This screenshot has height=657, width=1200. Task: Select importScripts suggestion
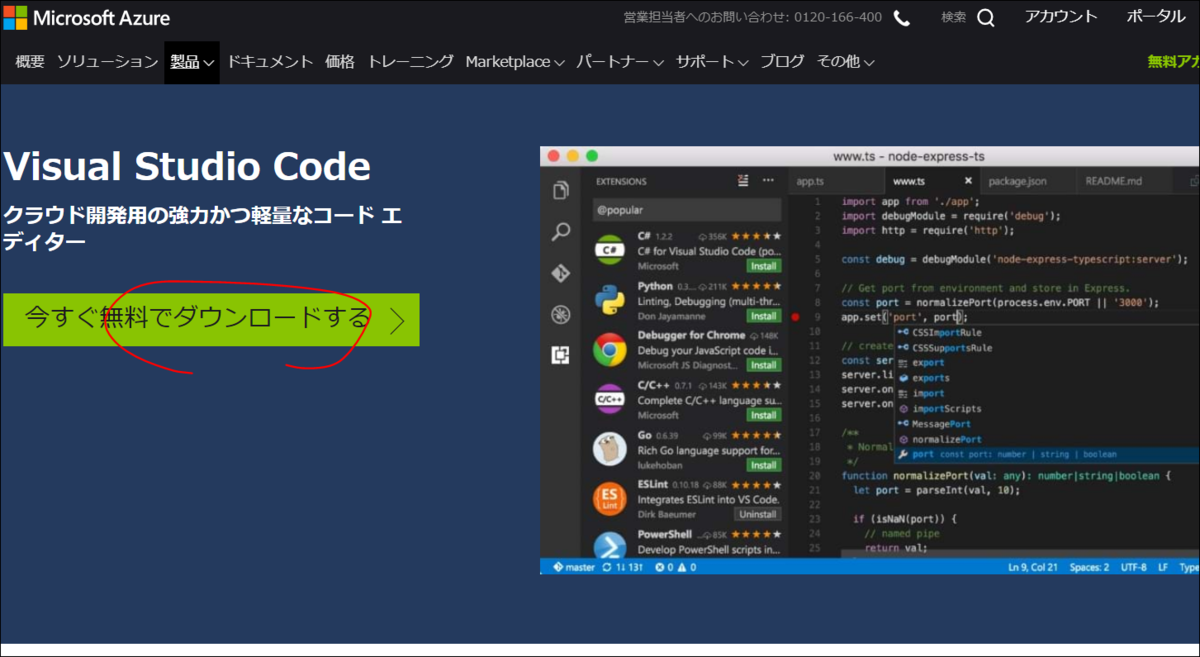click(x=1046, y=409)
